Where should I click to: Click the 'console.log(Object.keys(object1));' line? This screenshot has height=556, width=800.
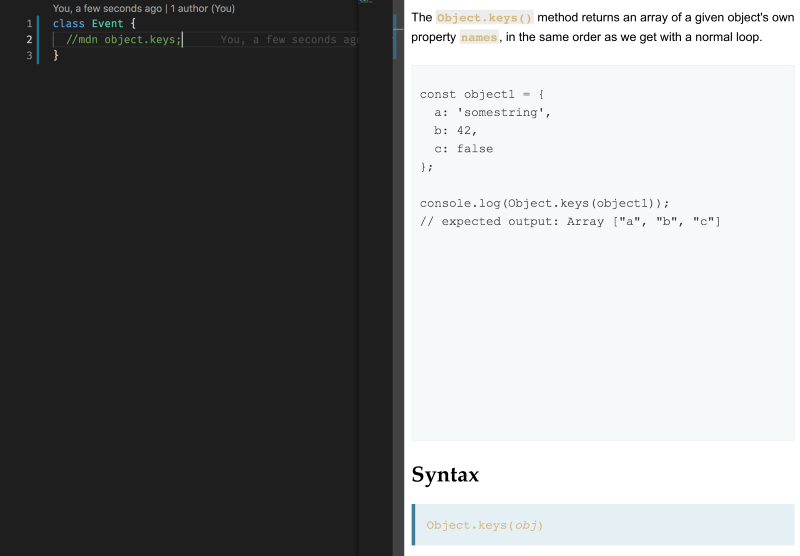(544, 203)
